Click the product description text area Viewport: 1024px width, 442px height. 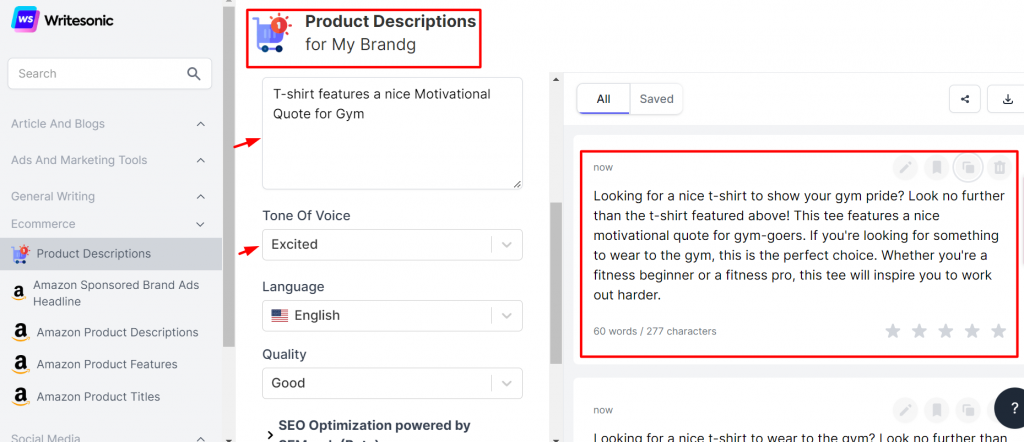[392, 140]
